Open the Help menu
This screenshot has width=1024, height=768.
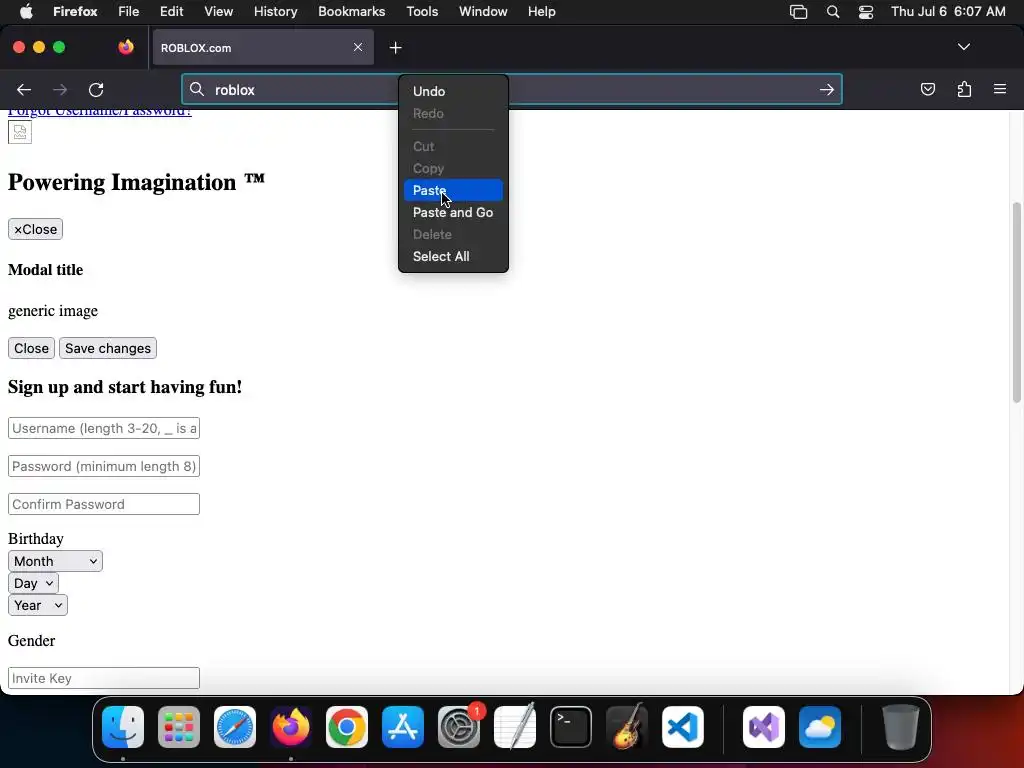541,12
